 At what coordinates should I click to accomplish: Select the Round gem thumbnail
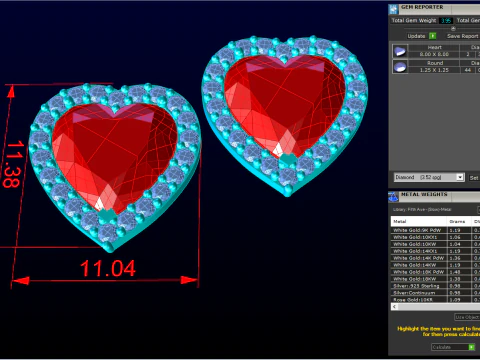pyautogui.click(x=400, y=67)
